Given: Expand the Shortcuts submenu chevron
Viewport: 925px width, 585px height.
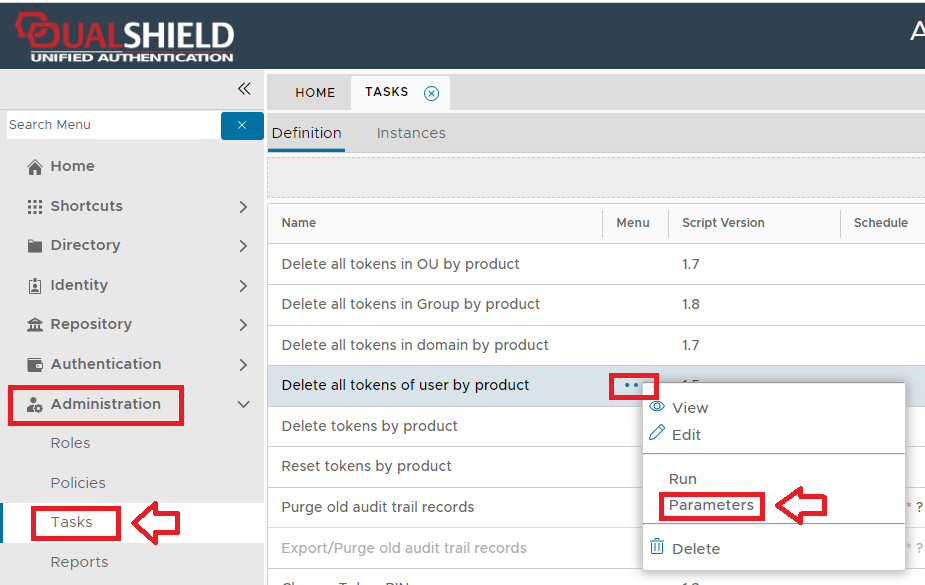Looking at the screenshot, I should [243, 207].
